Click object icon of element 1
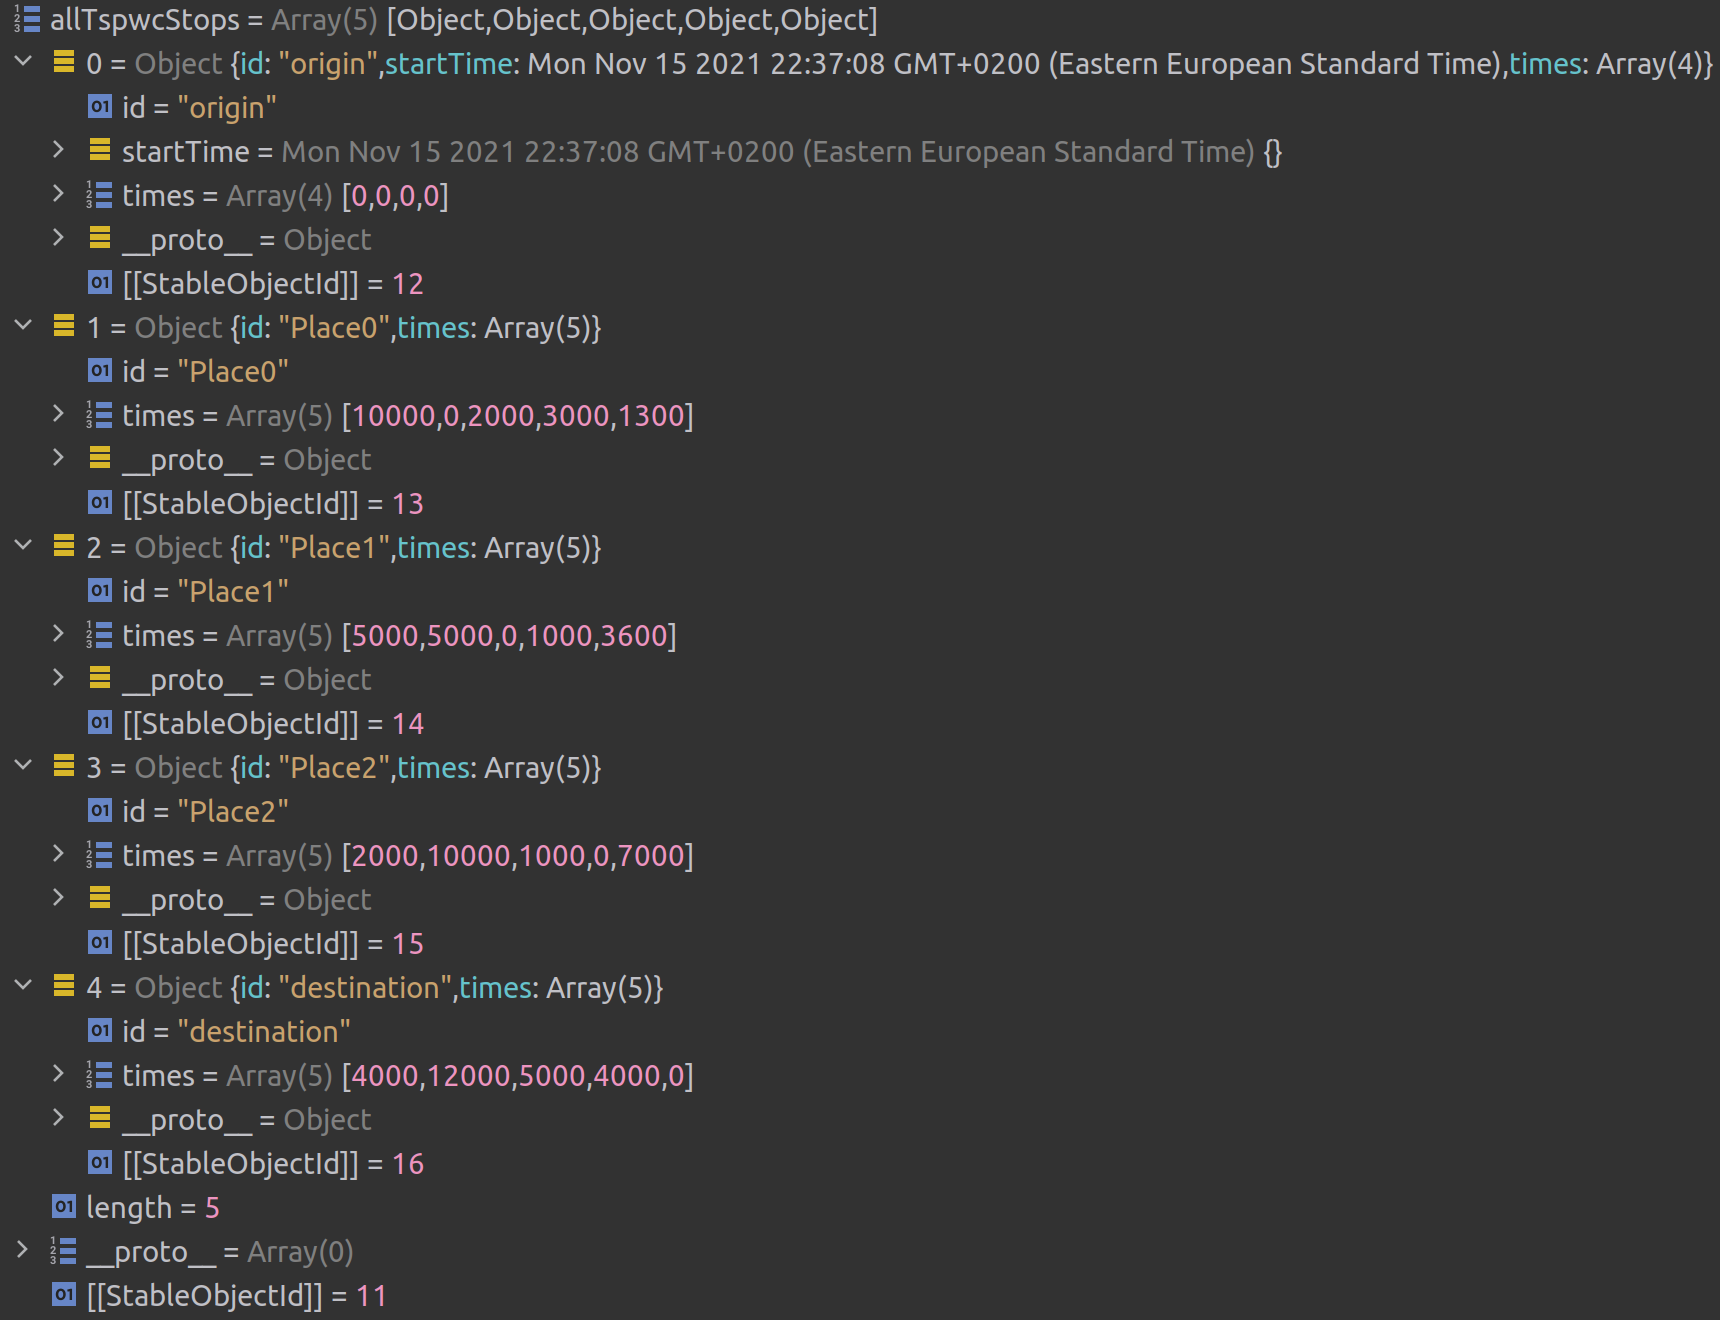This screenshot has width=1720, height=1320. pyautogui.click(x=63, y=326)
